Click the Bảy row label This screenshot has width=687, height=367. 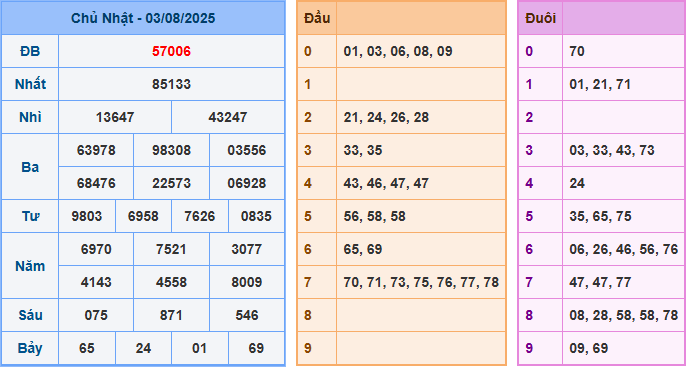point(30,348)
